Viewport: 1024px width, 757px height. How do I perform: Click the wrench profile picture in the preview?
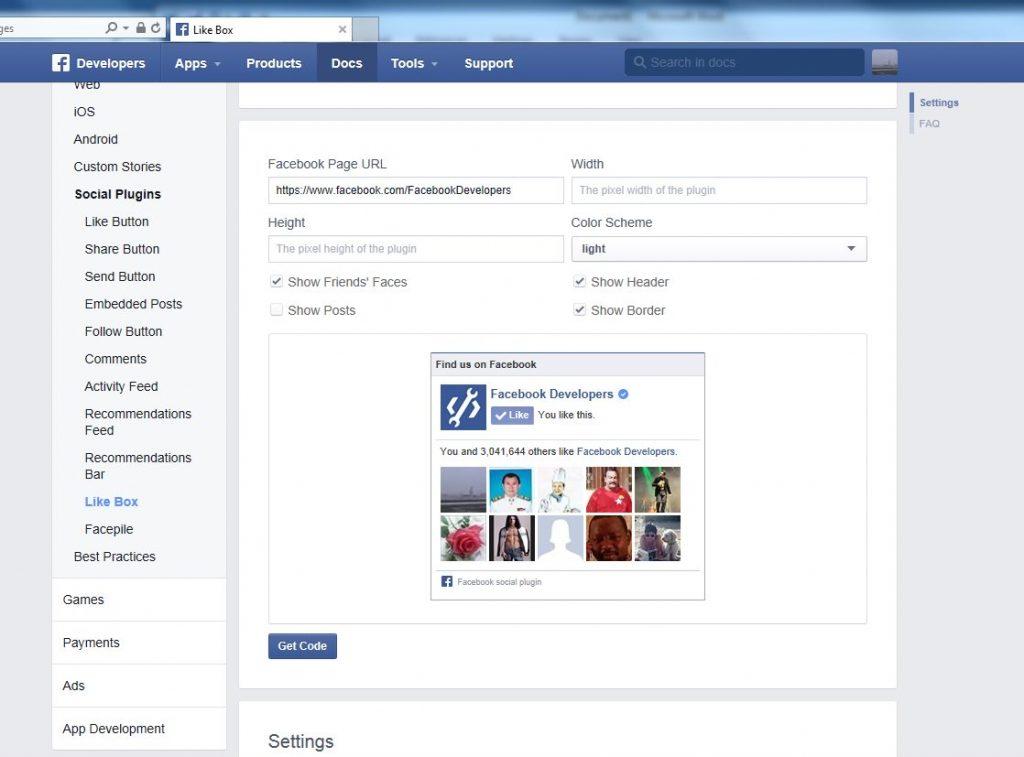(x=462, y=406)
